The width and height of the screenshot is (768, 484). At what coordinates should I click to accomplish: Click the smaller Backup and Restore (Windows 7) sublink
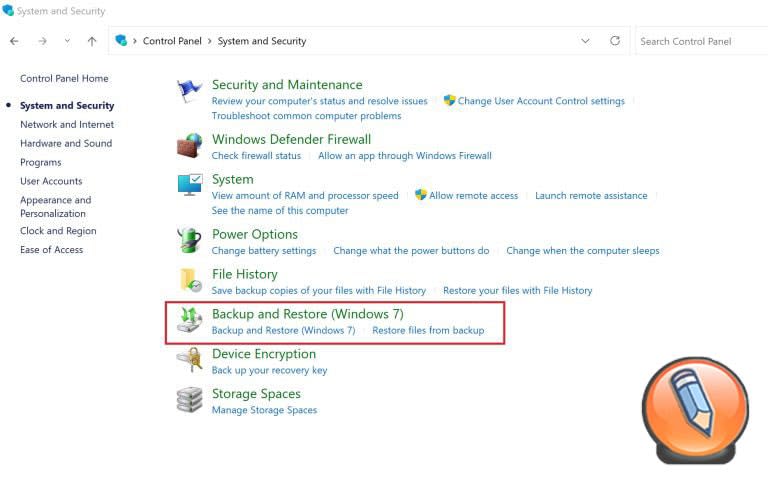284,330
